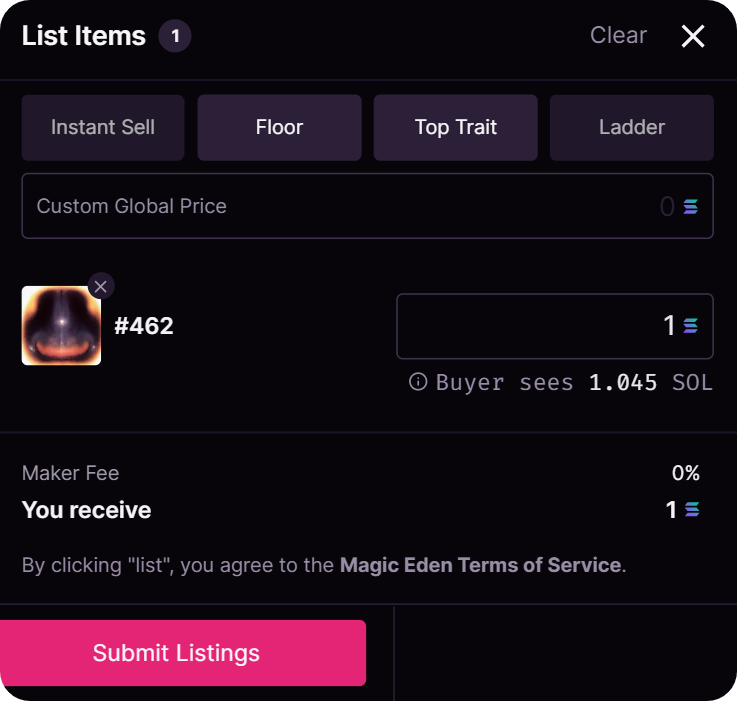Focus the Custom Global Price field
Screen dimensions: 737x701
(x=340, y=207)
